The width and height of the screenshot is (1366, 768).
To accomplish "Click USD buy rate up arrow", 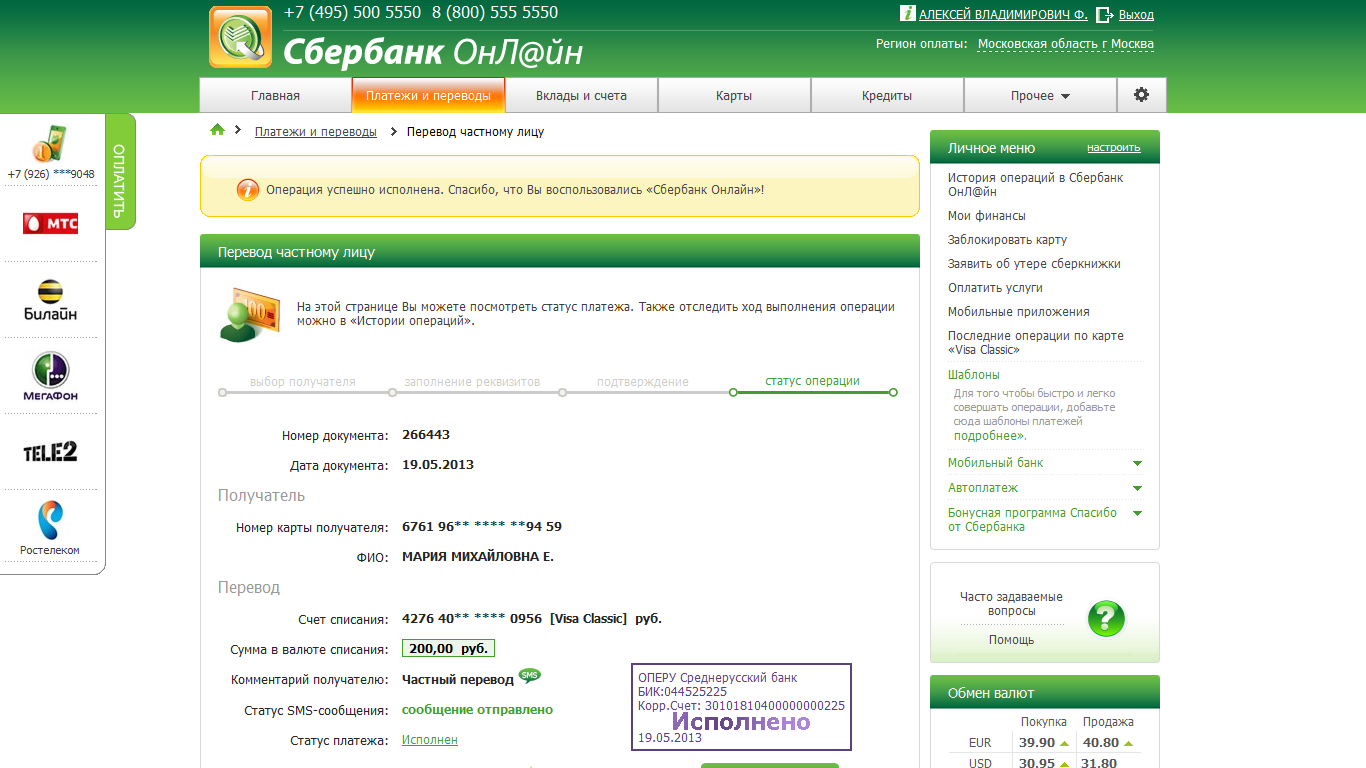I will click(1065, 764).
